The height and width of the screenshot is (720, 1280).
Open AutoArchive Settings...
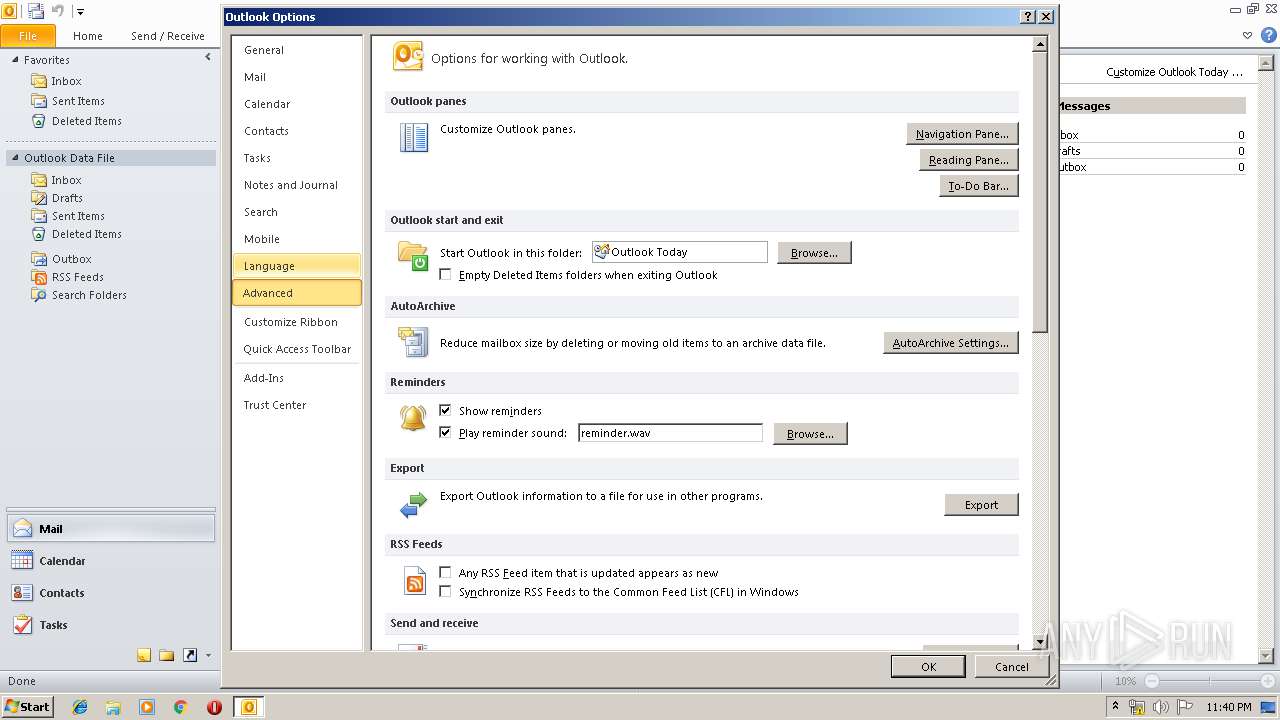point(950,343)
